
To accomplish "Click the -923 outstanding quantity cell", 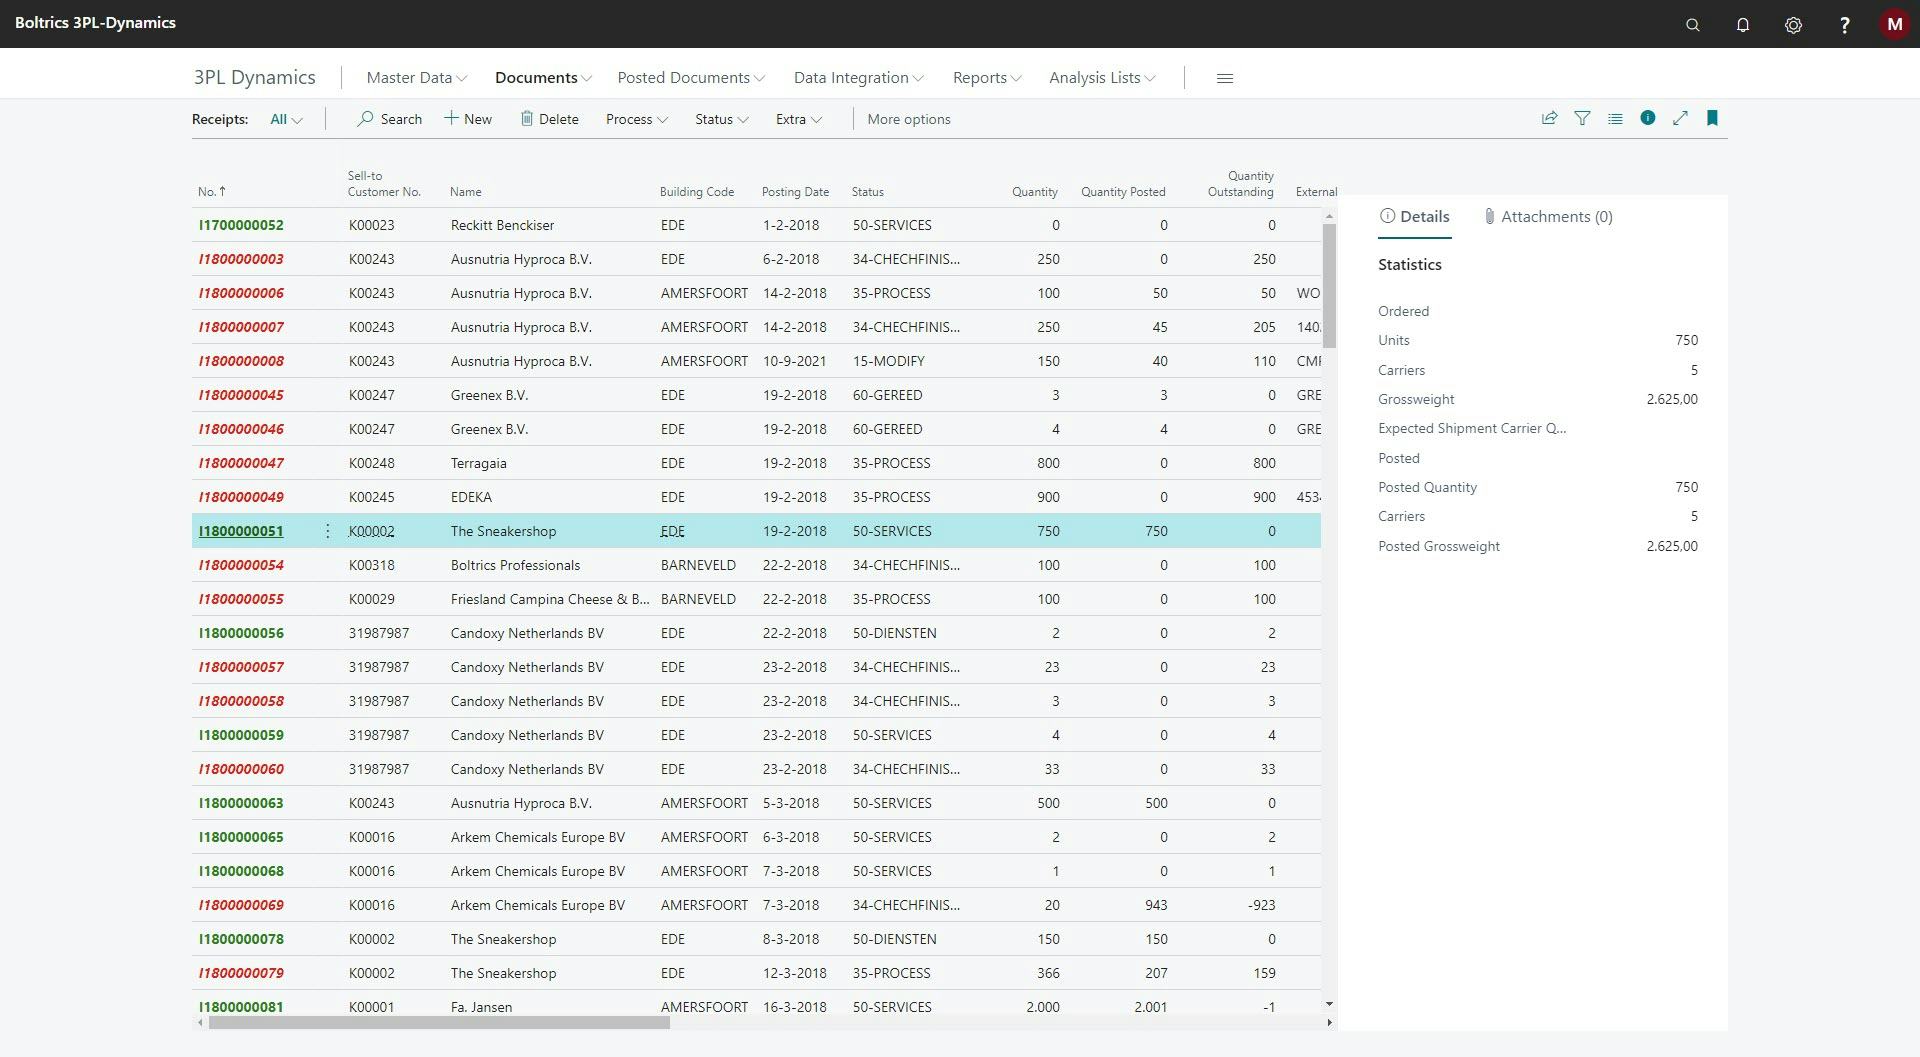I will pos(1261,905).
